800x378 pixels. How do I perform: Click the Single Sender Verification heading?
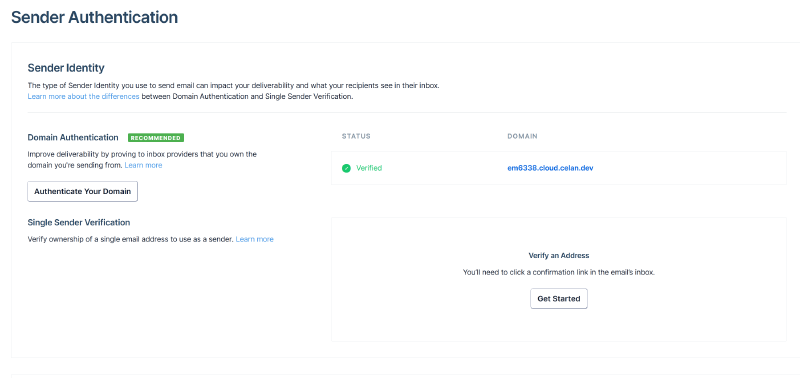point(79,222)
